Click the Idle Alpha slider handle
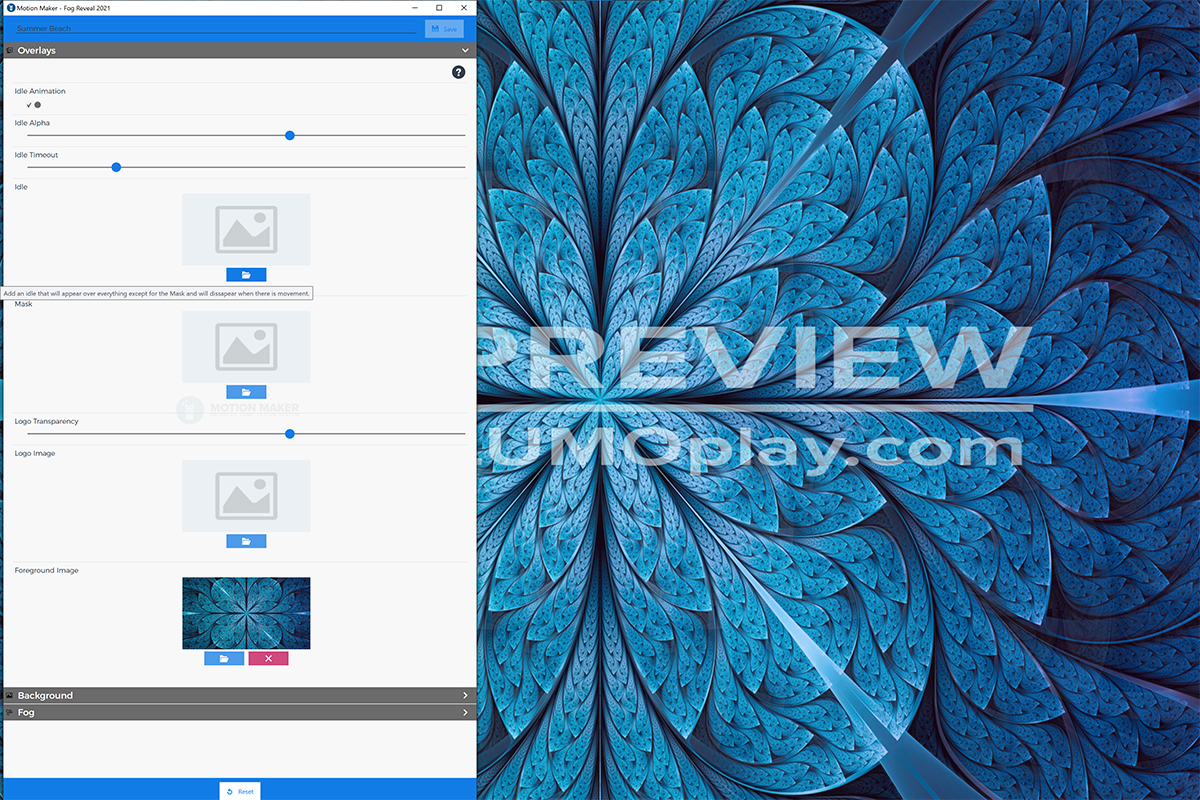Viewport: 1200px width, 800px height. (290, 135)
